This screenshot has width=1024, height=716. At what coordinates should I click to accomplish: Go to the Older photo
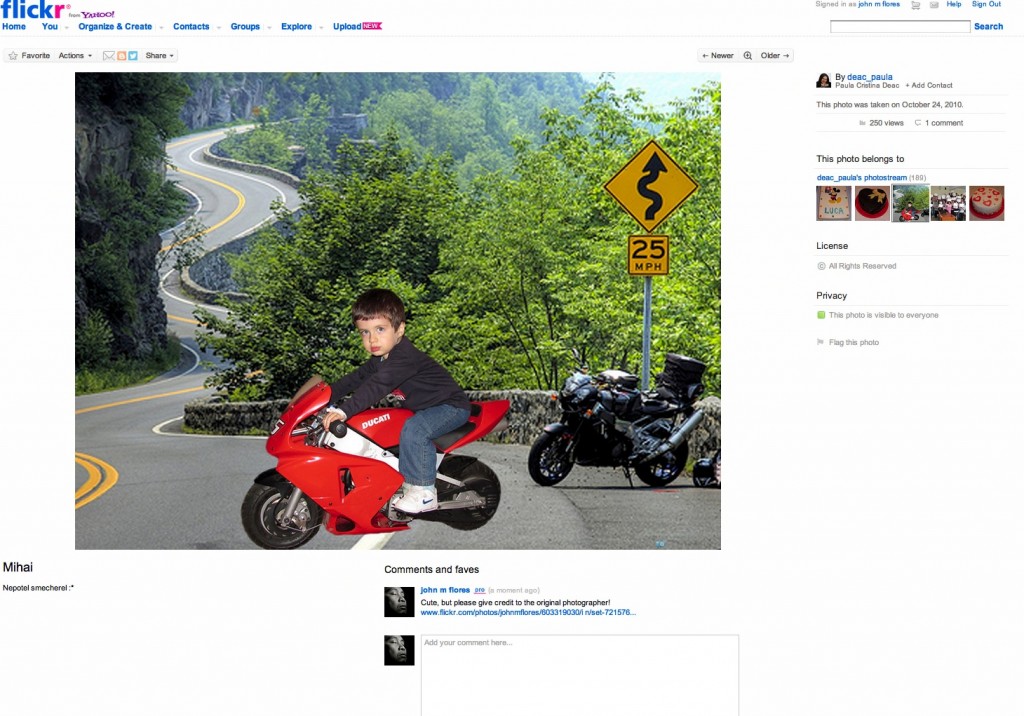tap(775, 56)
